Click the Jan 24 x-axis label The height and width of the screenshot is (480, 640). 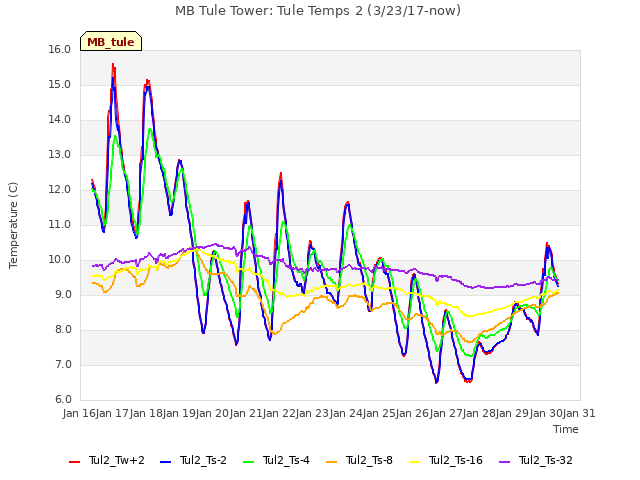346,414
